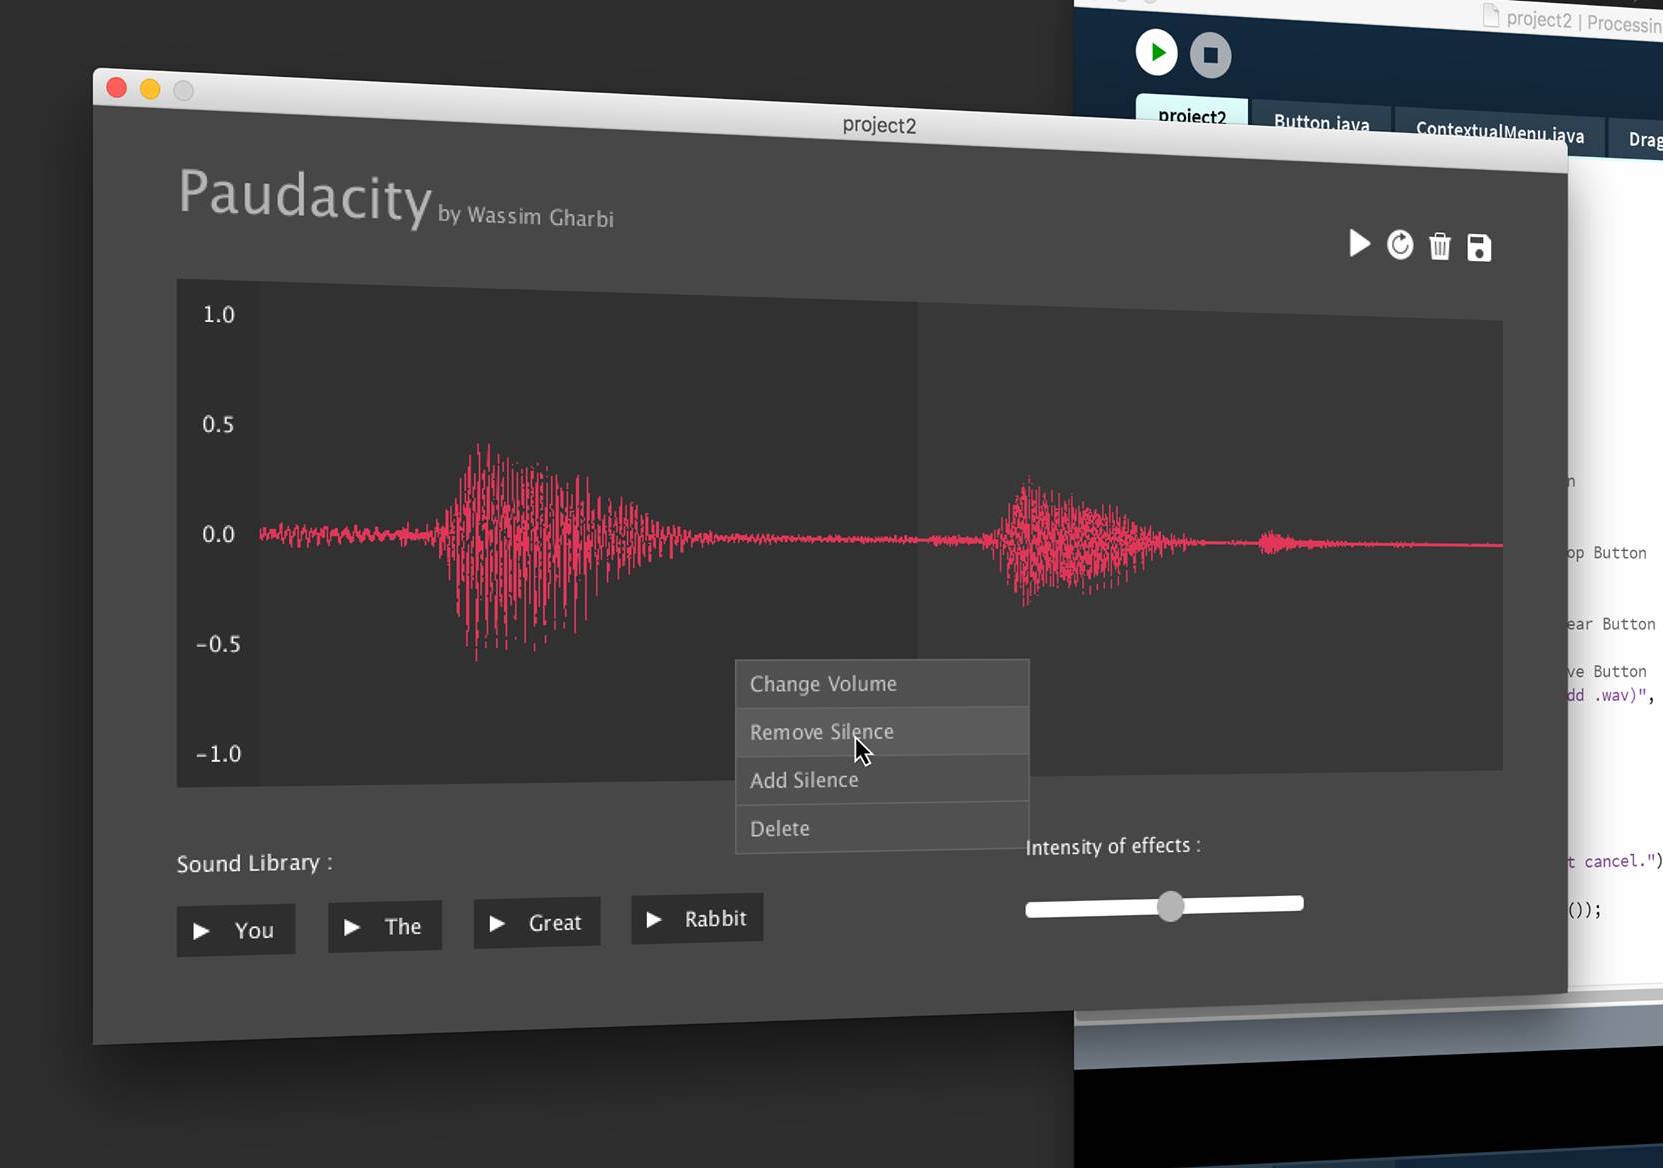
Task: Click the play icon in Paudacity toolbar
Action: point(1358,243)
